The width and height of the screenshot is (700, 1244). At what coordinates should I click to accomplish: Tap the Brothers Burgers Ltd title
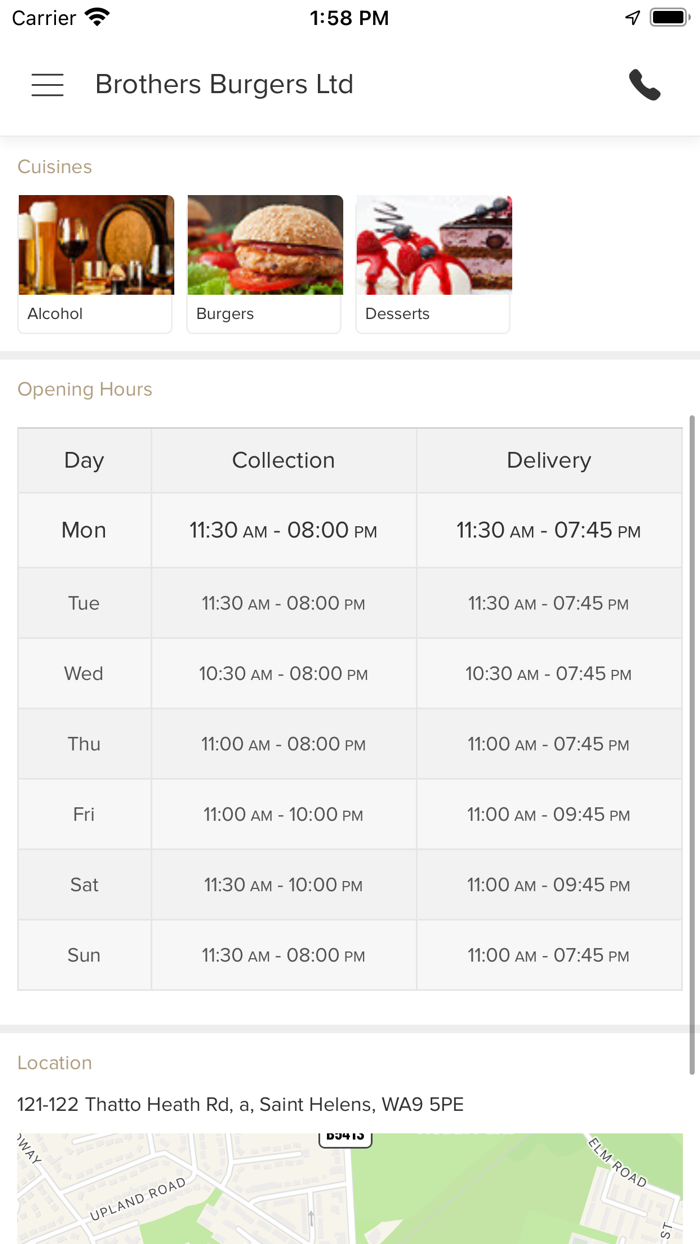coord(224,85)
